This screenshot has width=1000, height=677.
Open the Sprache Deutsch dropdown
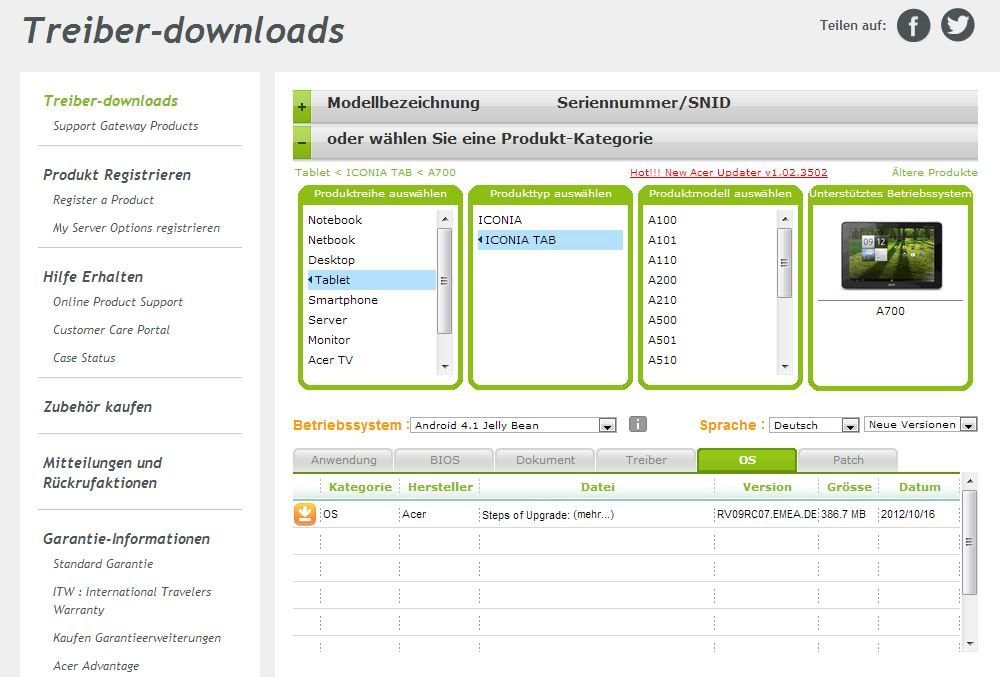pos(814,425)
